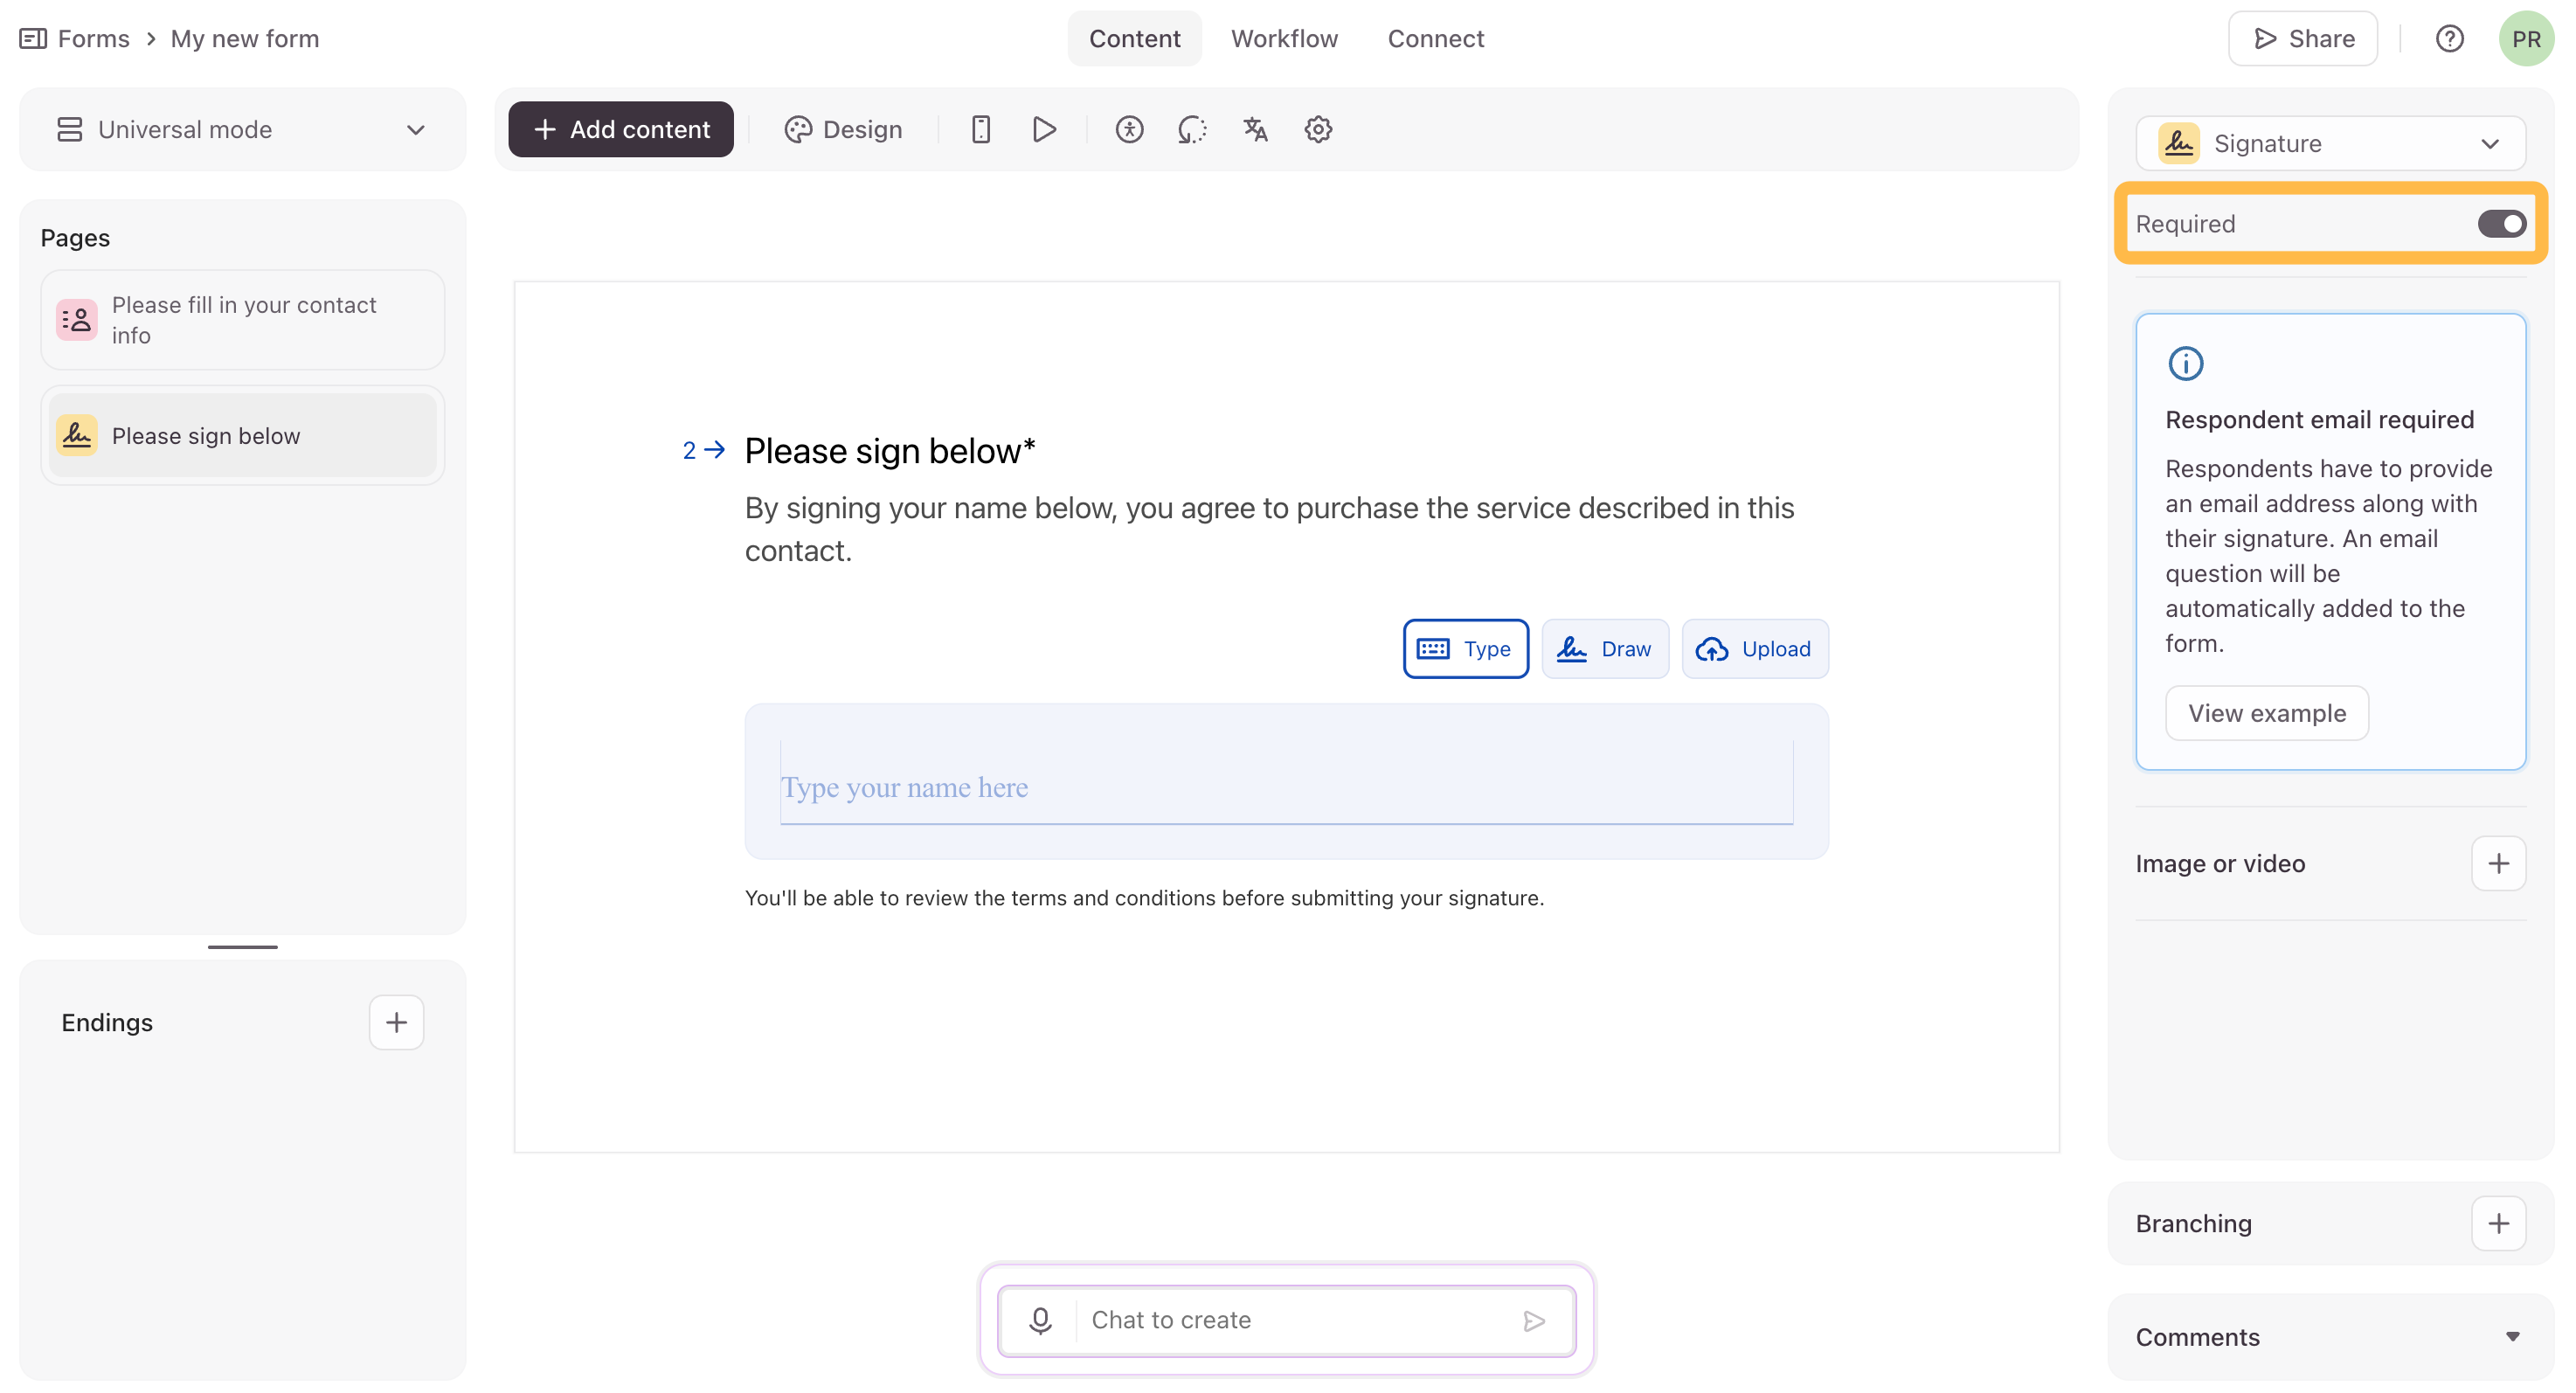Select the Upload signature option
Viewport: 2576px width, 1393px height.
pos(1755,649)
